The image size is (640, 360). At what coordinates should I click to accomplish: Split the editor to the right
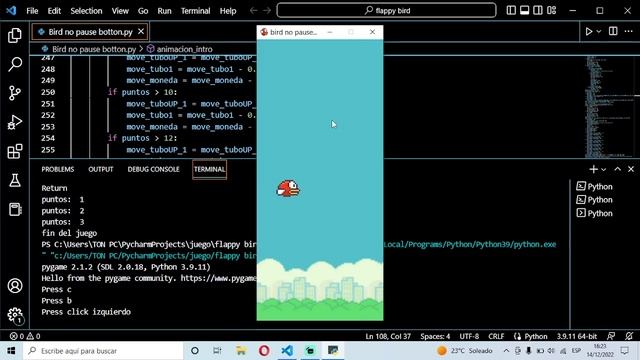(613, 31)
